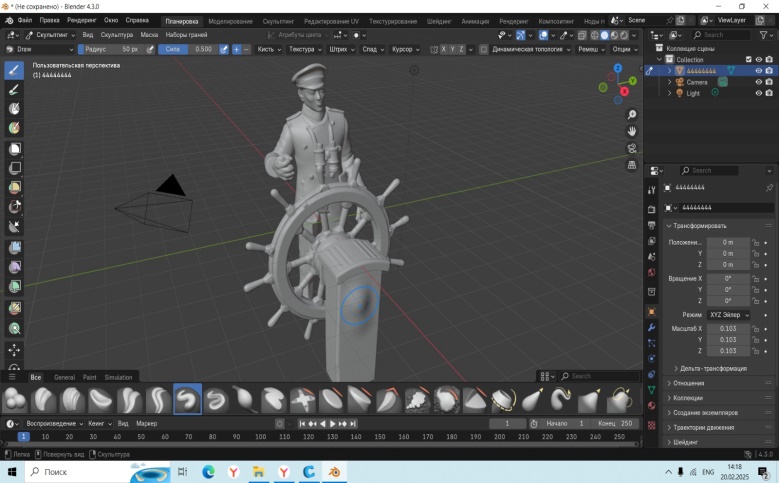Toggle radius pressure sensitivity pen icon
Viewport: 779px width, 483px height.
pos(150,49)
